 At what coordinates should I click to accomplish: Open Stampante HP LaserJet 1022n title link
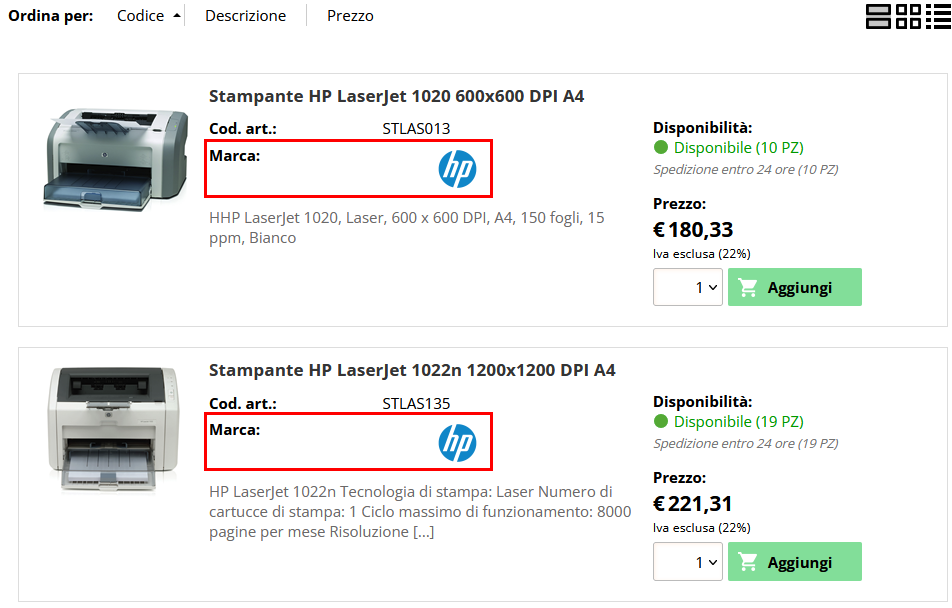pyautogui.click(x=412, y=370)
